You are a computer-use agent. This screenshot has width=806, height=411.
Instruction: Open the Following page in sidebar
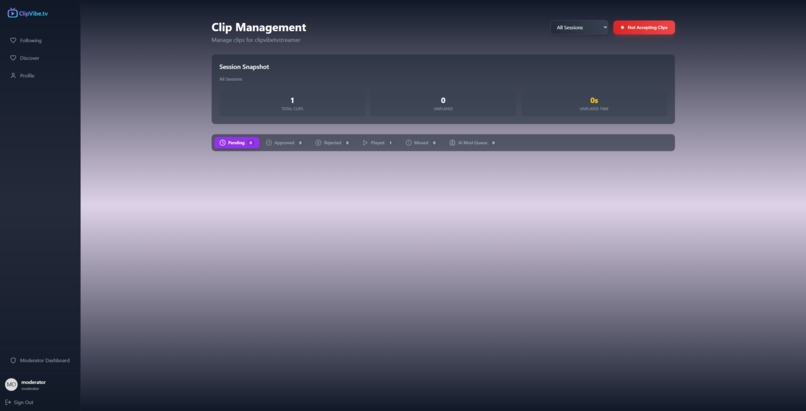click(x=26, y=40)
